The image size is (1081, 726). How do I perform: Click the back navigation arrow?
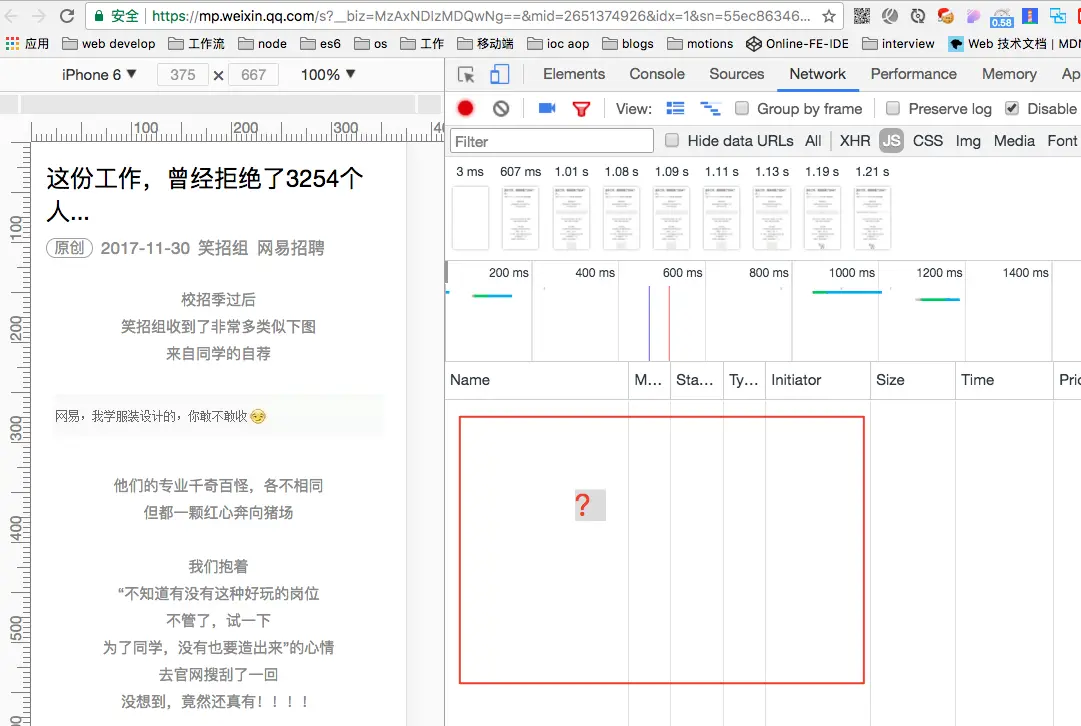tap(12, 16)
